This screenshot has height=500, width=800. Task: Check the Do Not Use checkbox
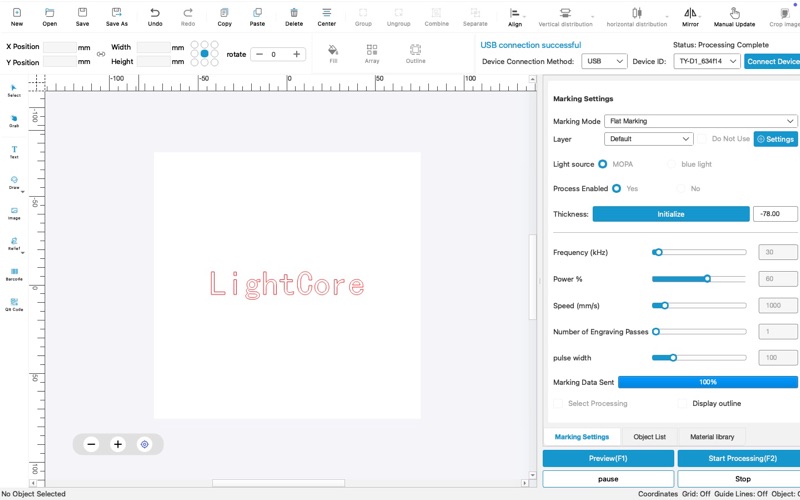(x=702, y=139)
